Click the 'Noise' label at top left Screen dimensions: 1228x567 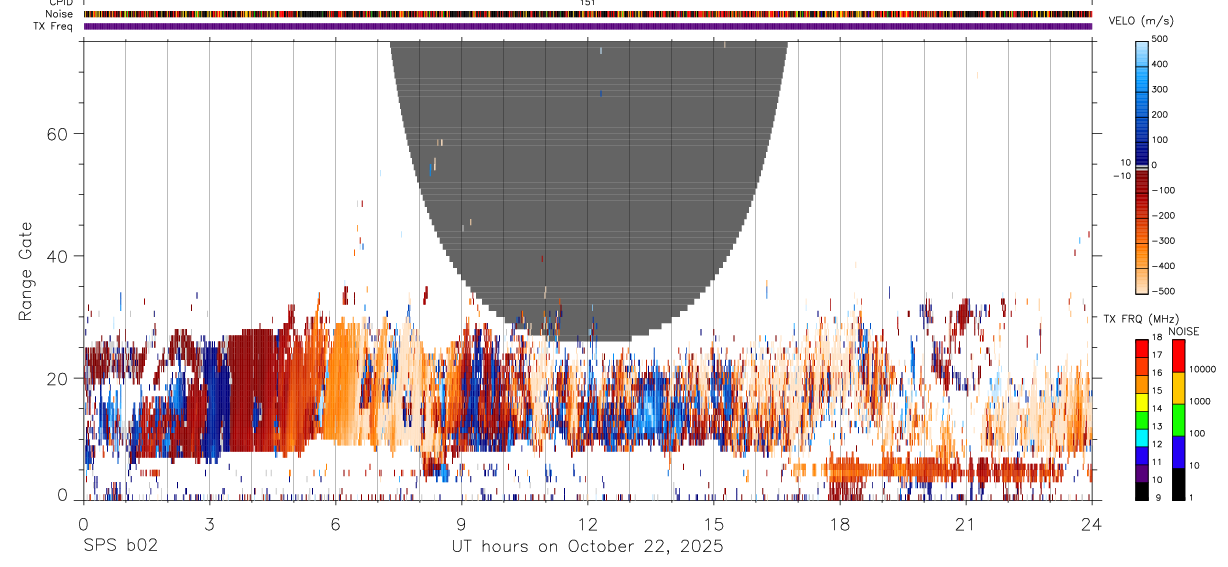pos(61,14)
